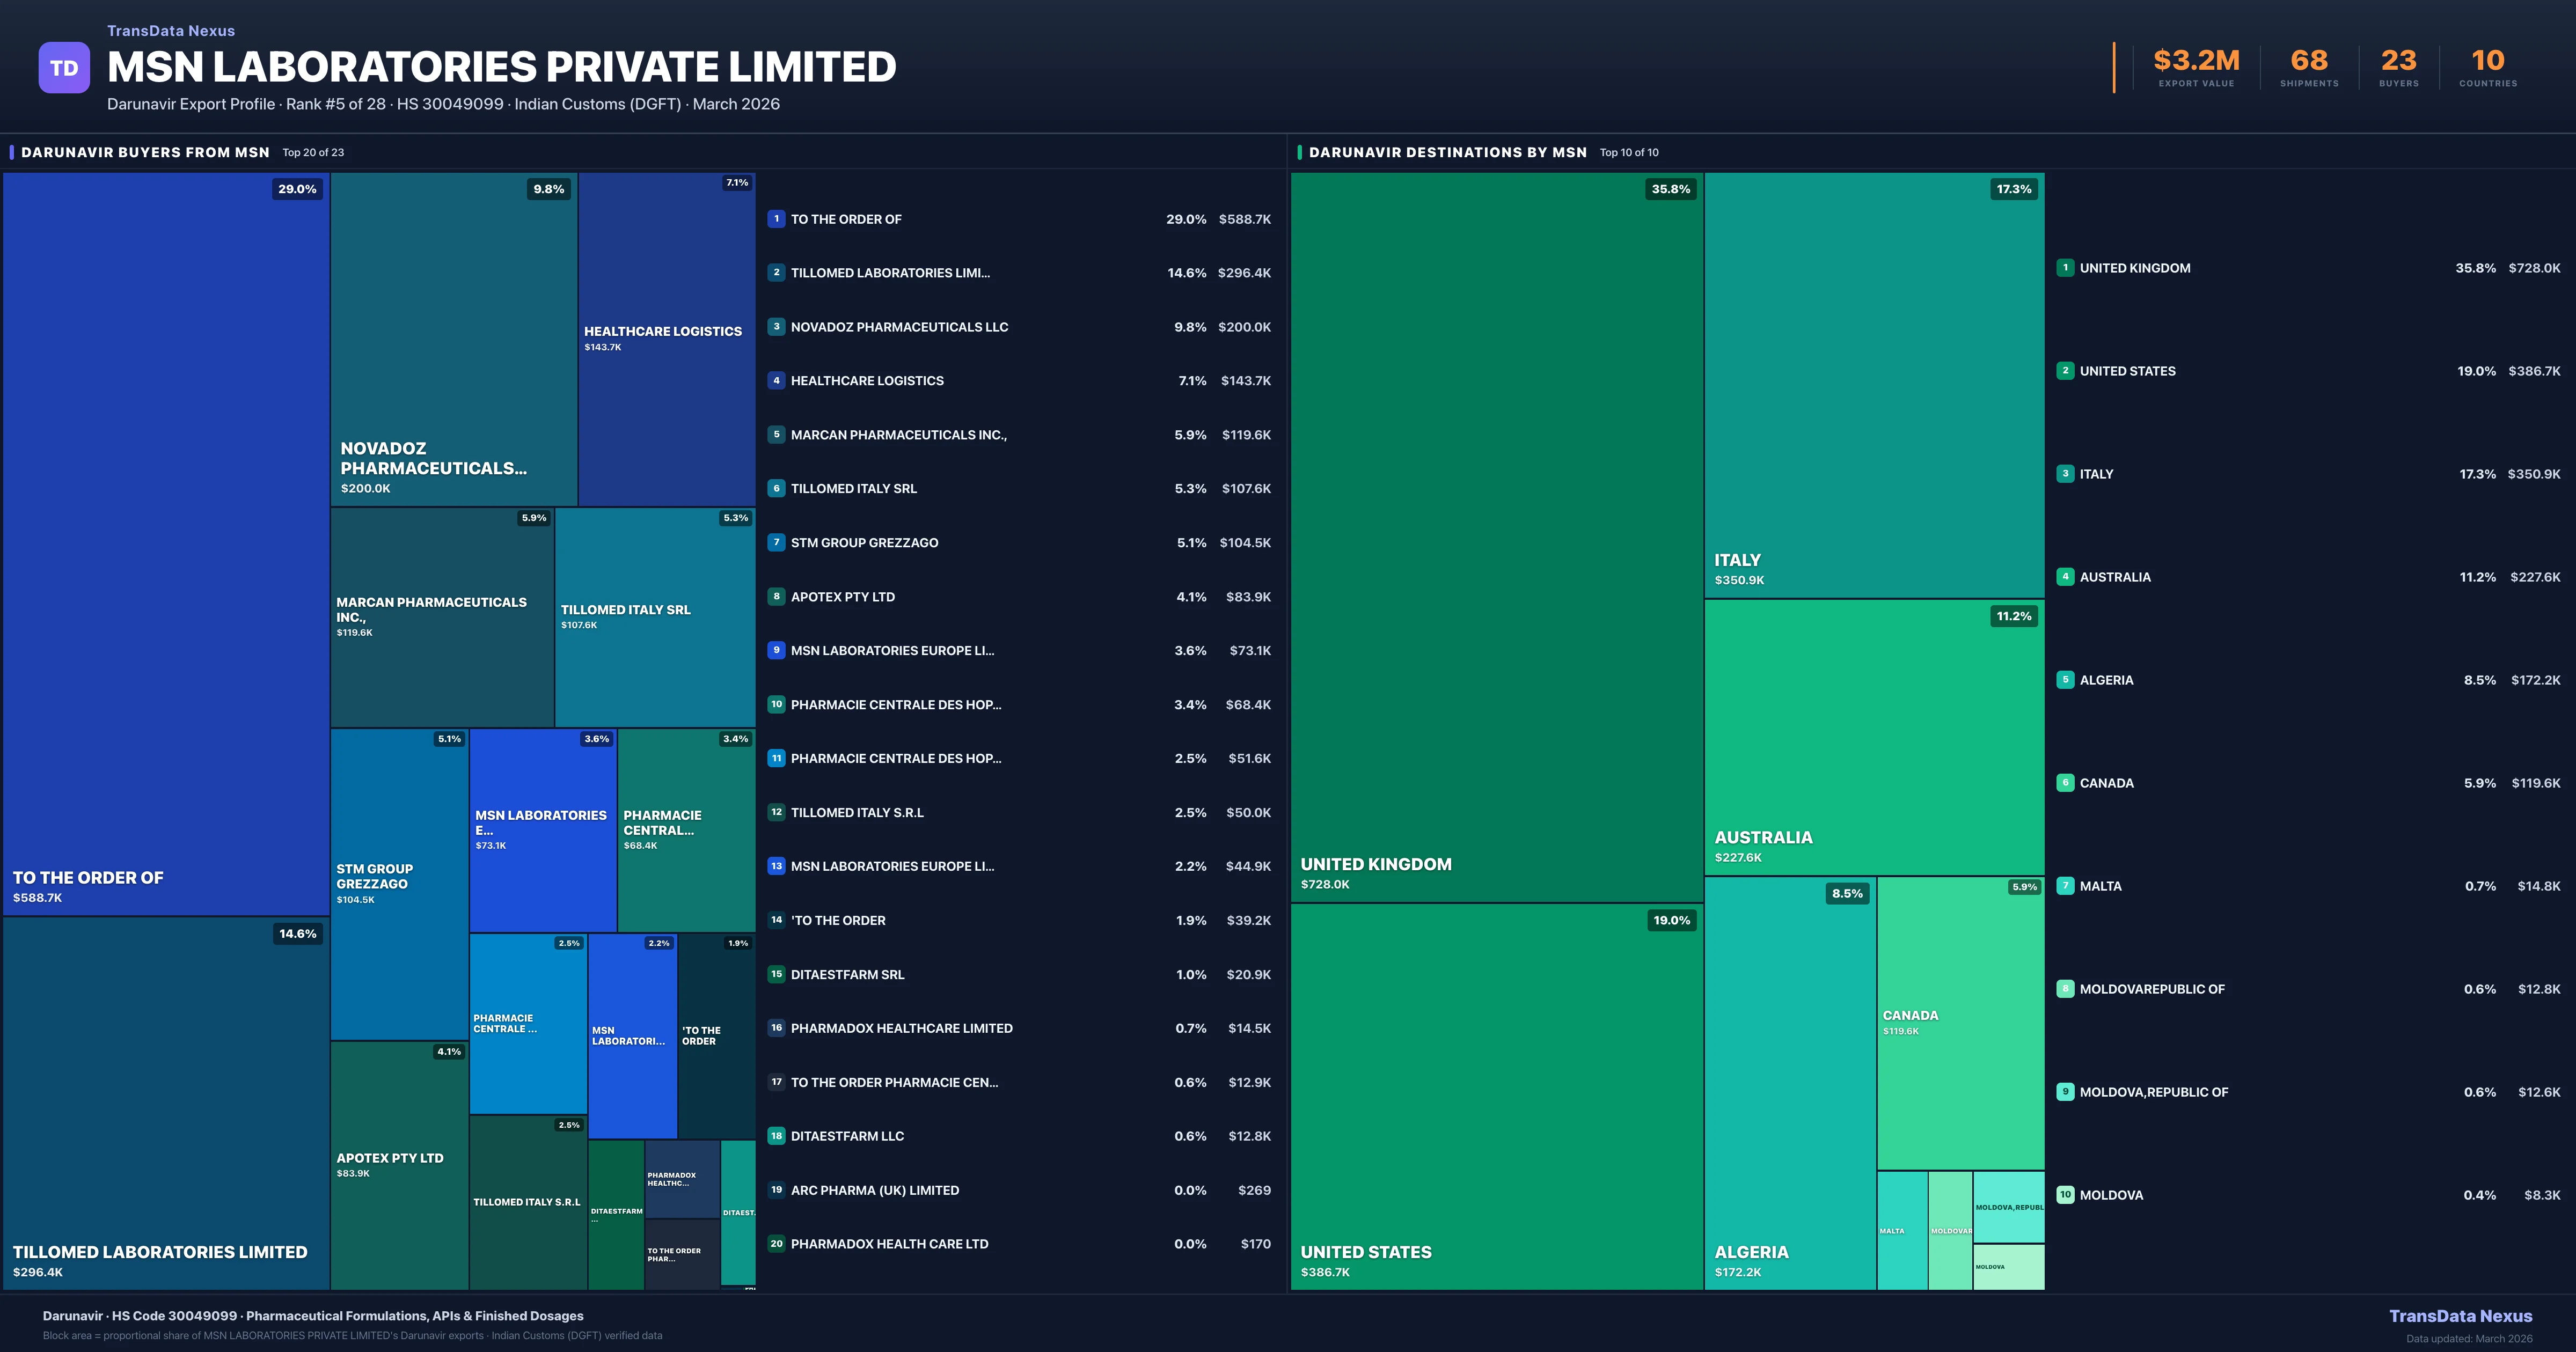Select the NOVADOZ PHARMACEUTICALS treemap block
This screenshot has height=1352, width=2576.
[453, 340]
